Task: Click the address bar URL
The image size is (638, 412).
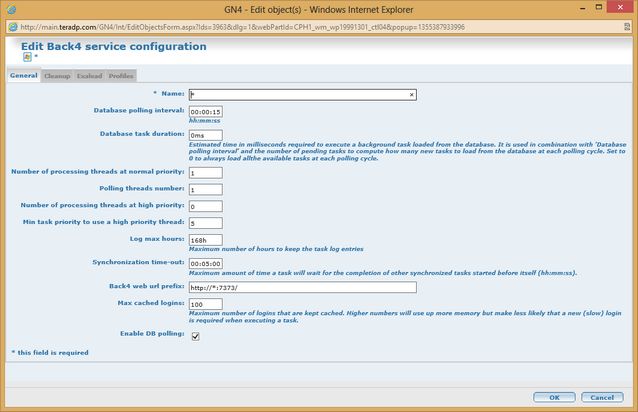Action: (243, 27)
